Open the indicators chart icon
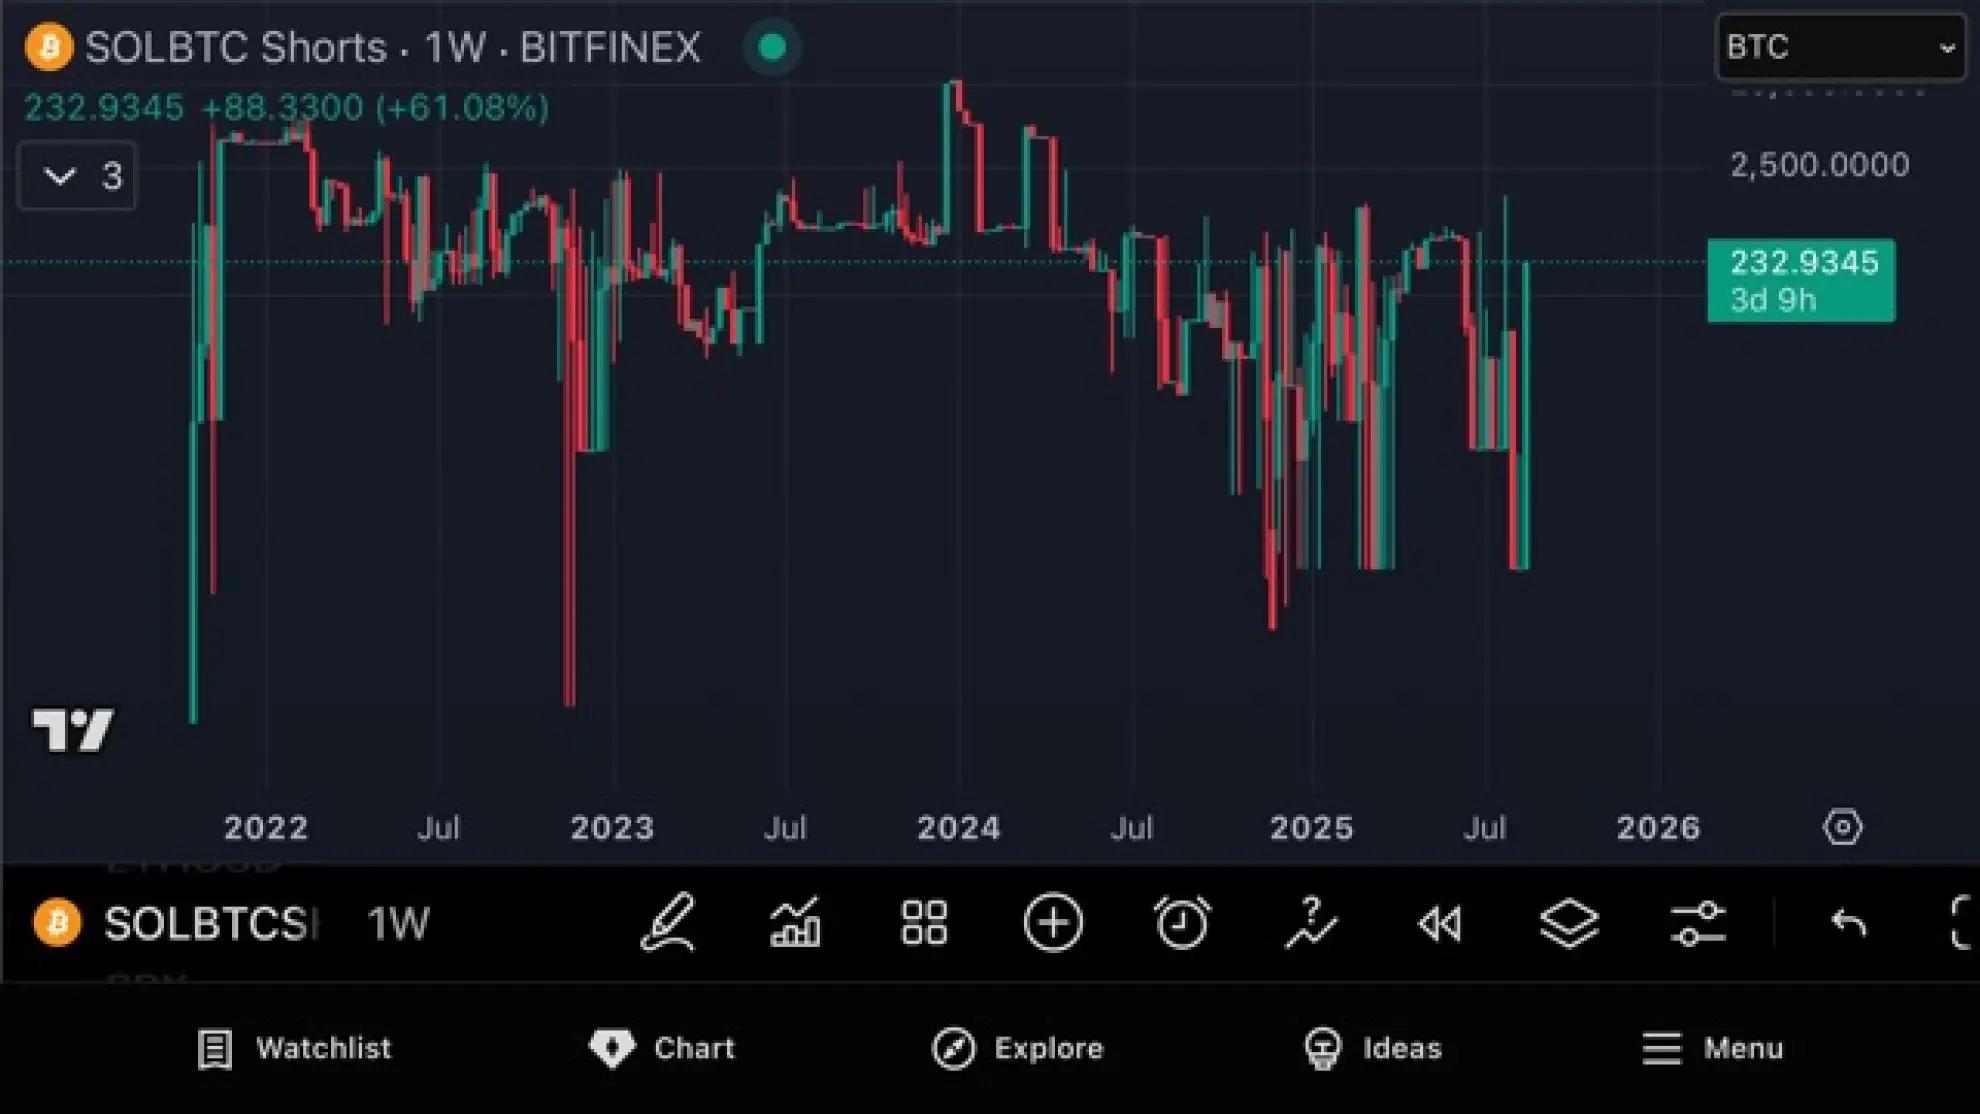 click(796, 922)
